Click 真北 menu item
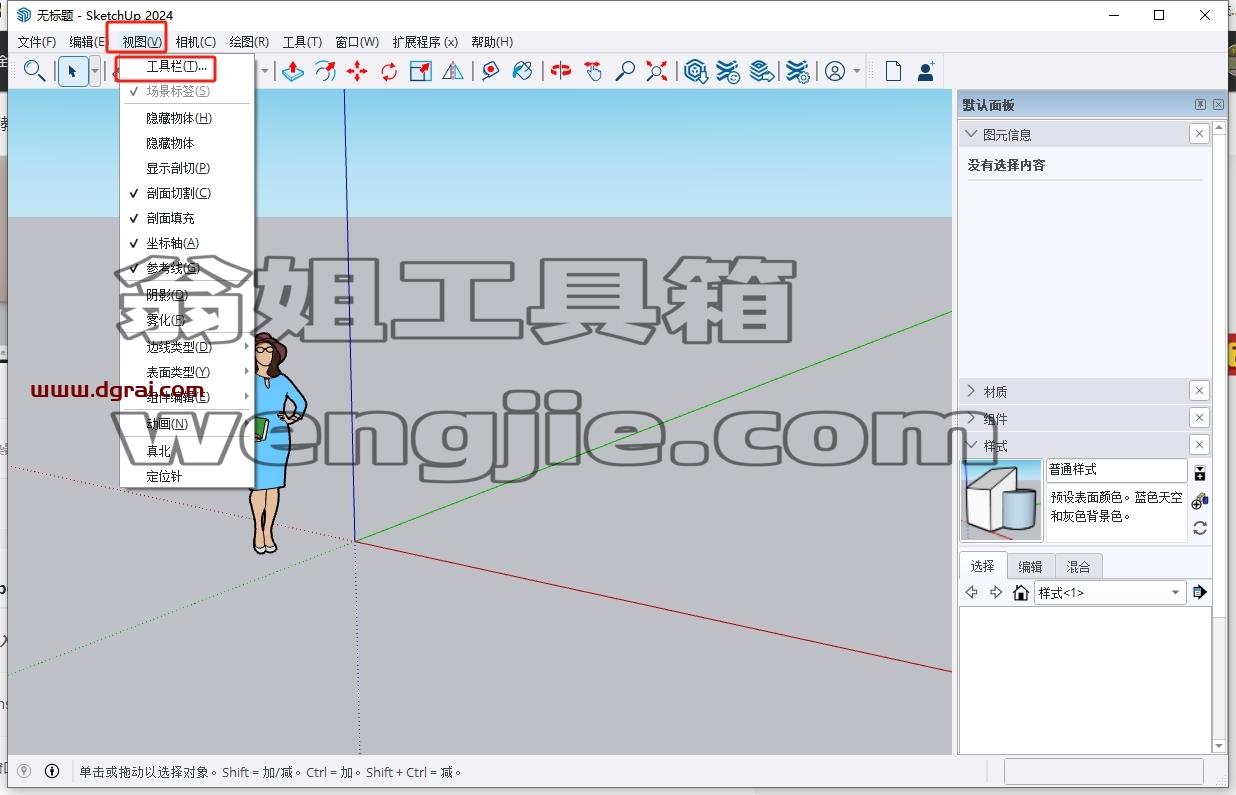Viewport: 1236px width, 795px height. 186,451
